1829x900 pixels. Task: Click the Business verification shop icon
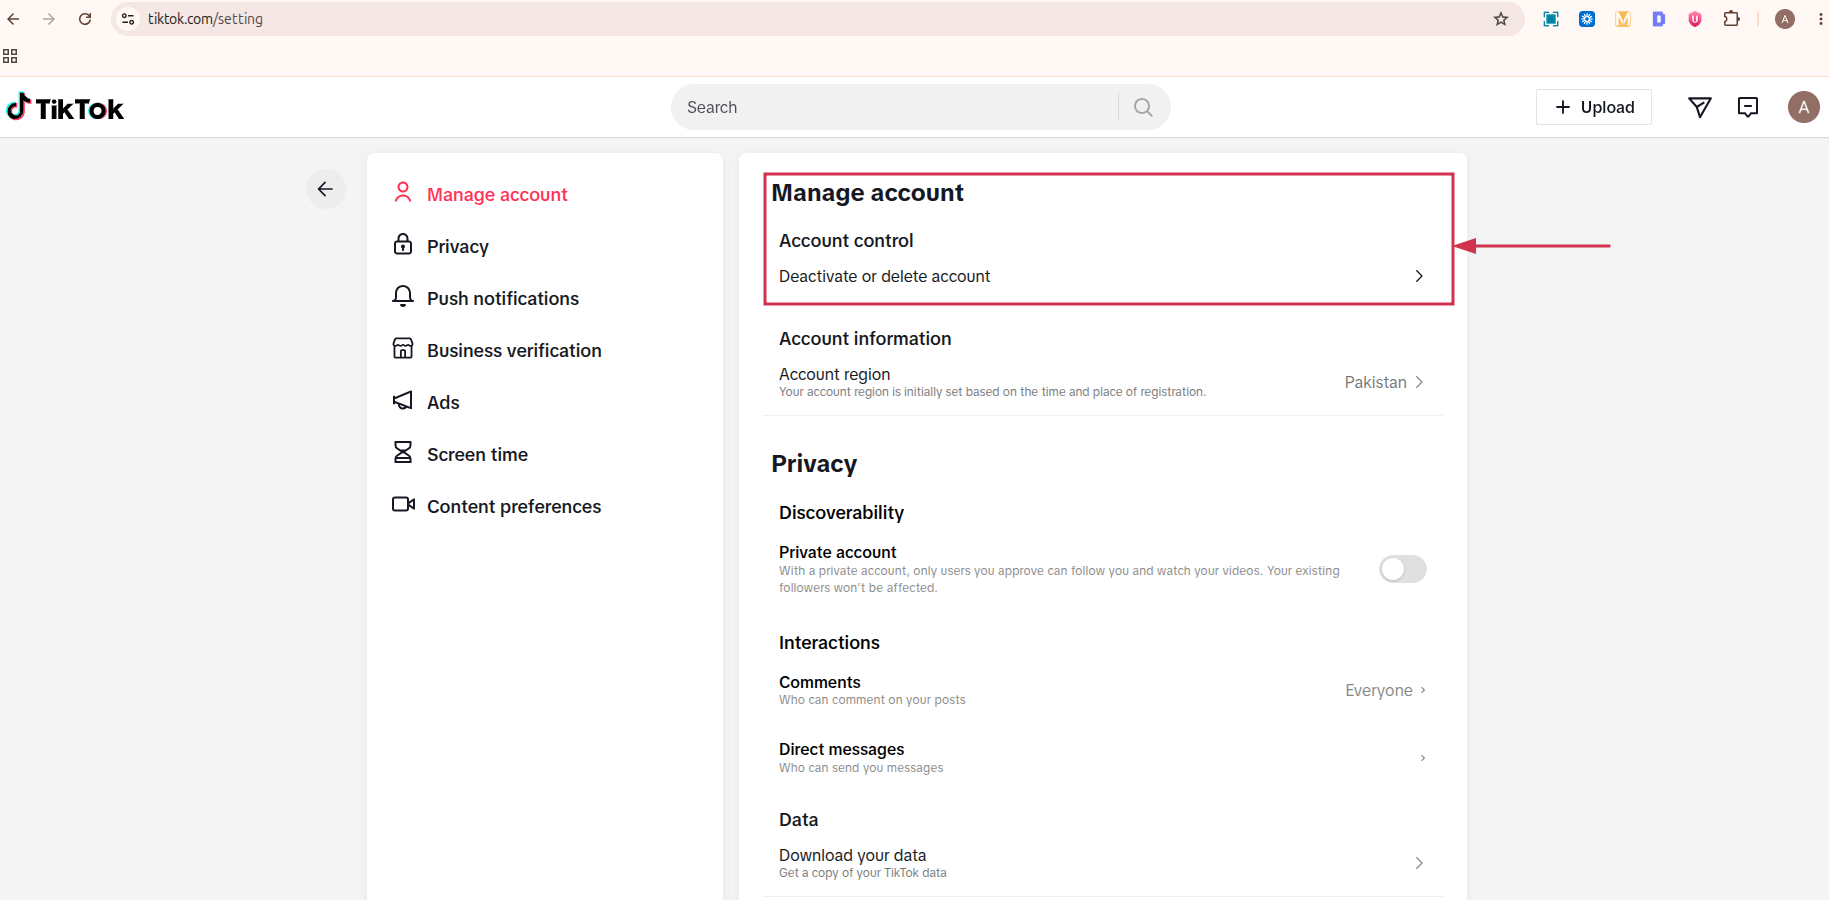[x=403, y=348]
